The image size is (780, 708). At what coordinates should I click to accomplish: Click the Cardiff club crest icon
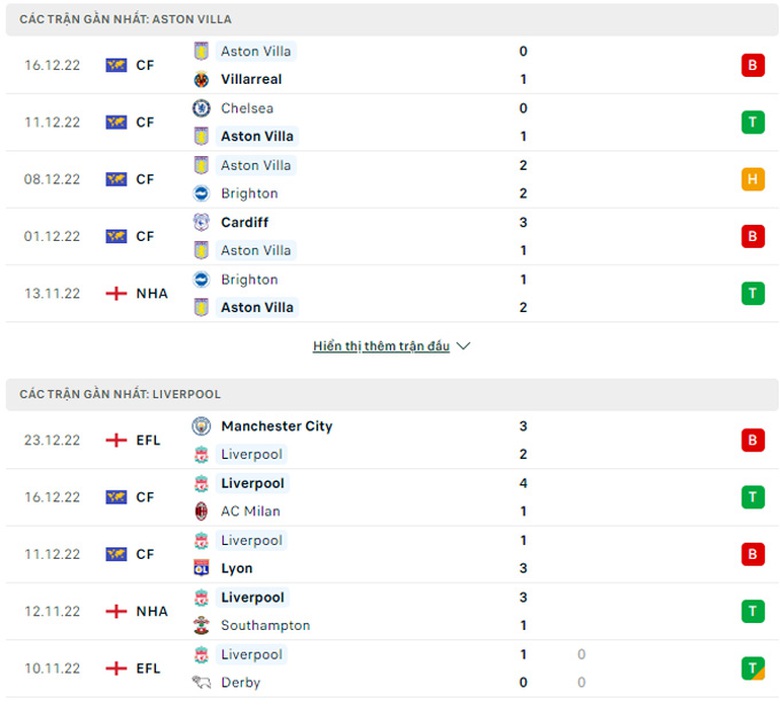coord(201,222)
